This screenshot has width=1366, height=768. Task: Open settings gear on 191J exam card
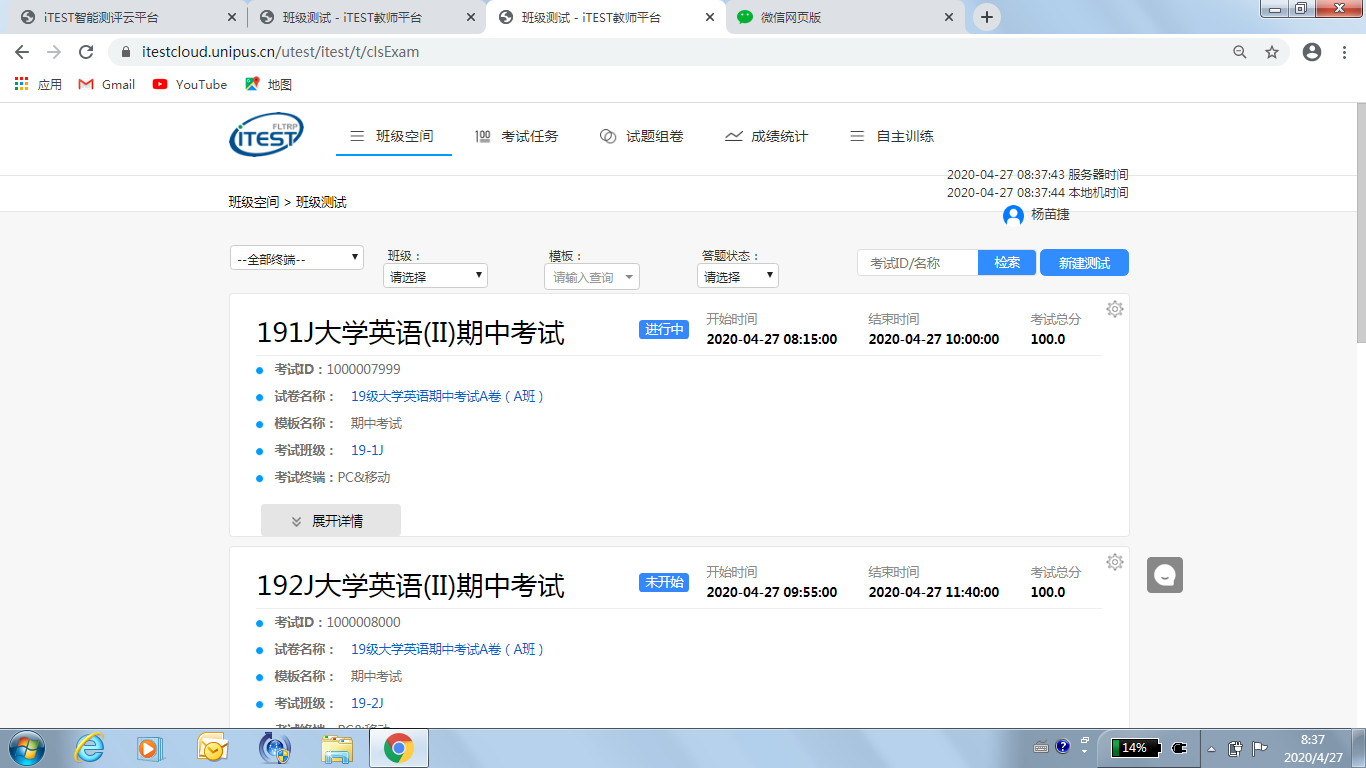[x=1114, y=309]
